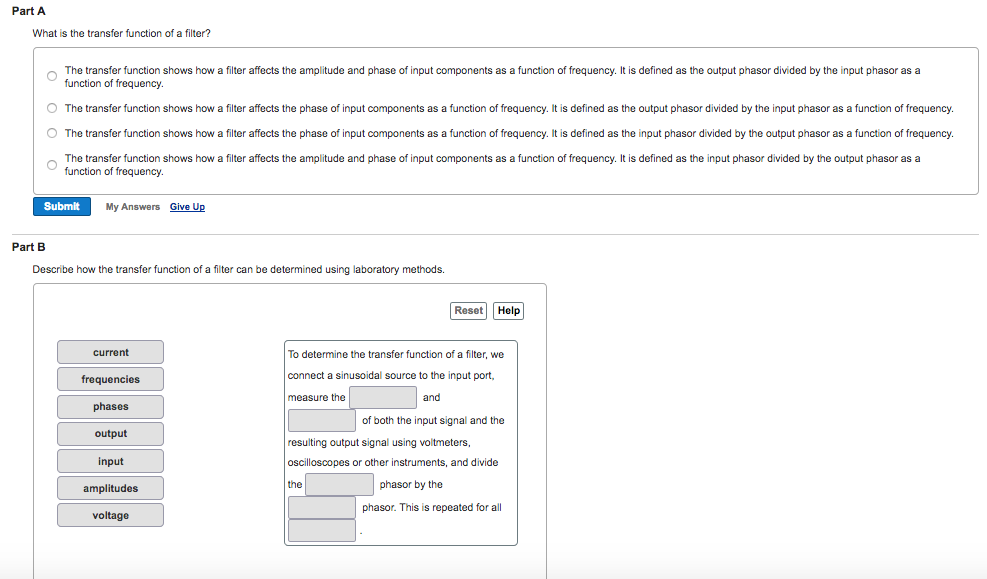Pick the 'input' word tile
The height and width of the screenshot is (579, 987).
point(110,461)
